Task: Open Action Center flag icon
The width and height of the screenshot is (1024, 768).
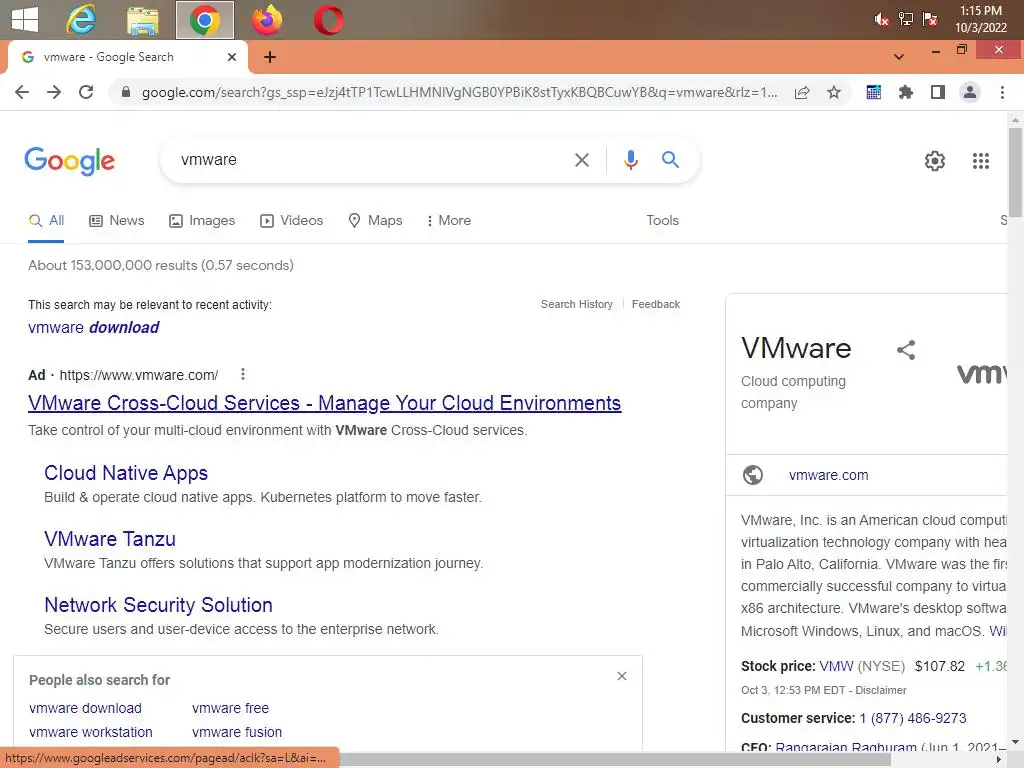Action: tap(930, 19)
